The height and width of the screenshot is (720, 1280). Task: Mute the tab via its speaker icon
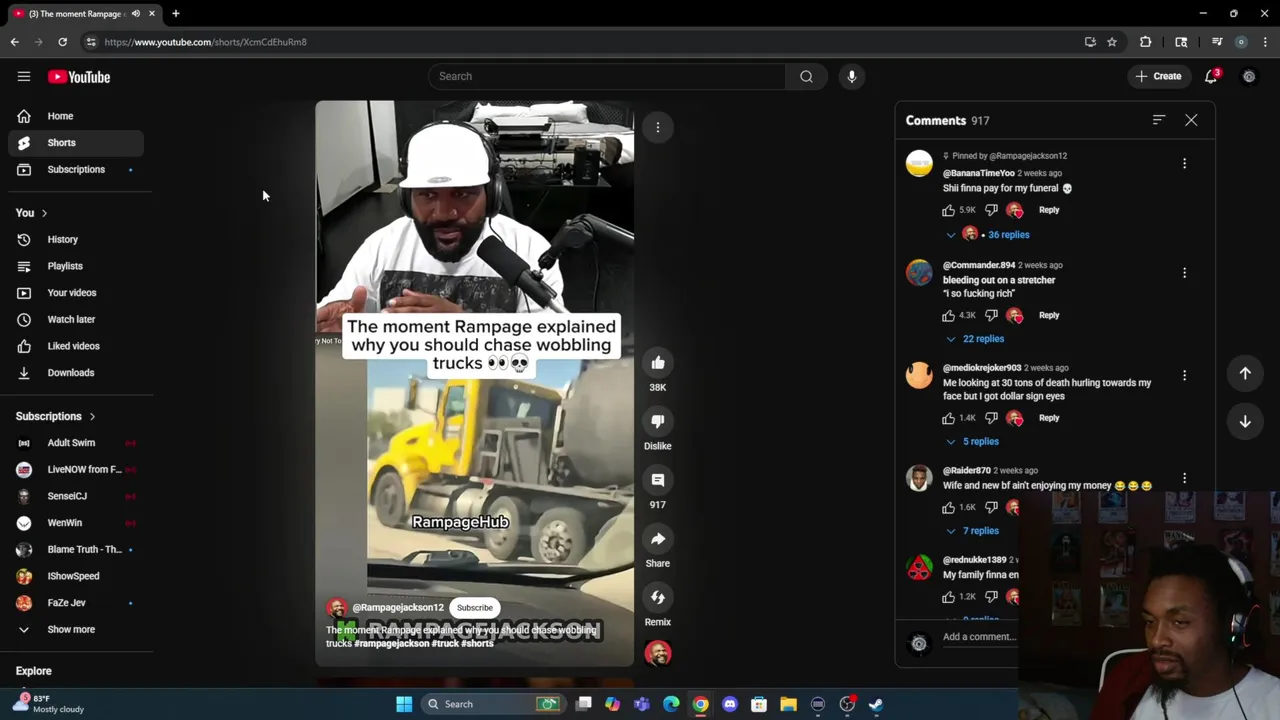[x=135, y=13]
